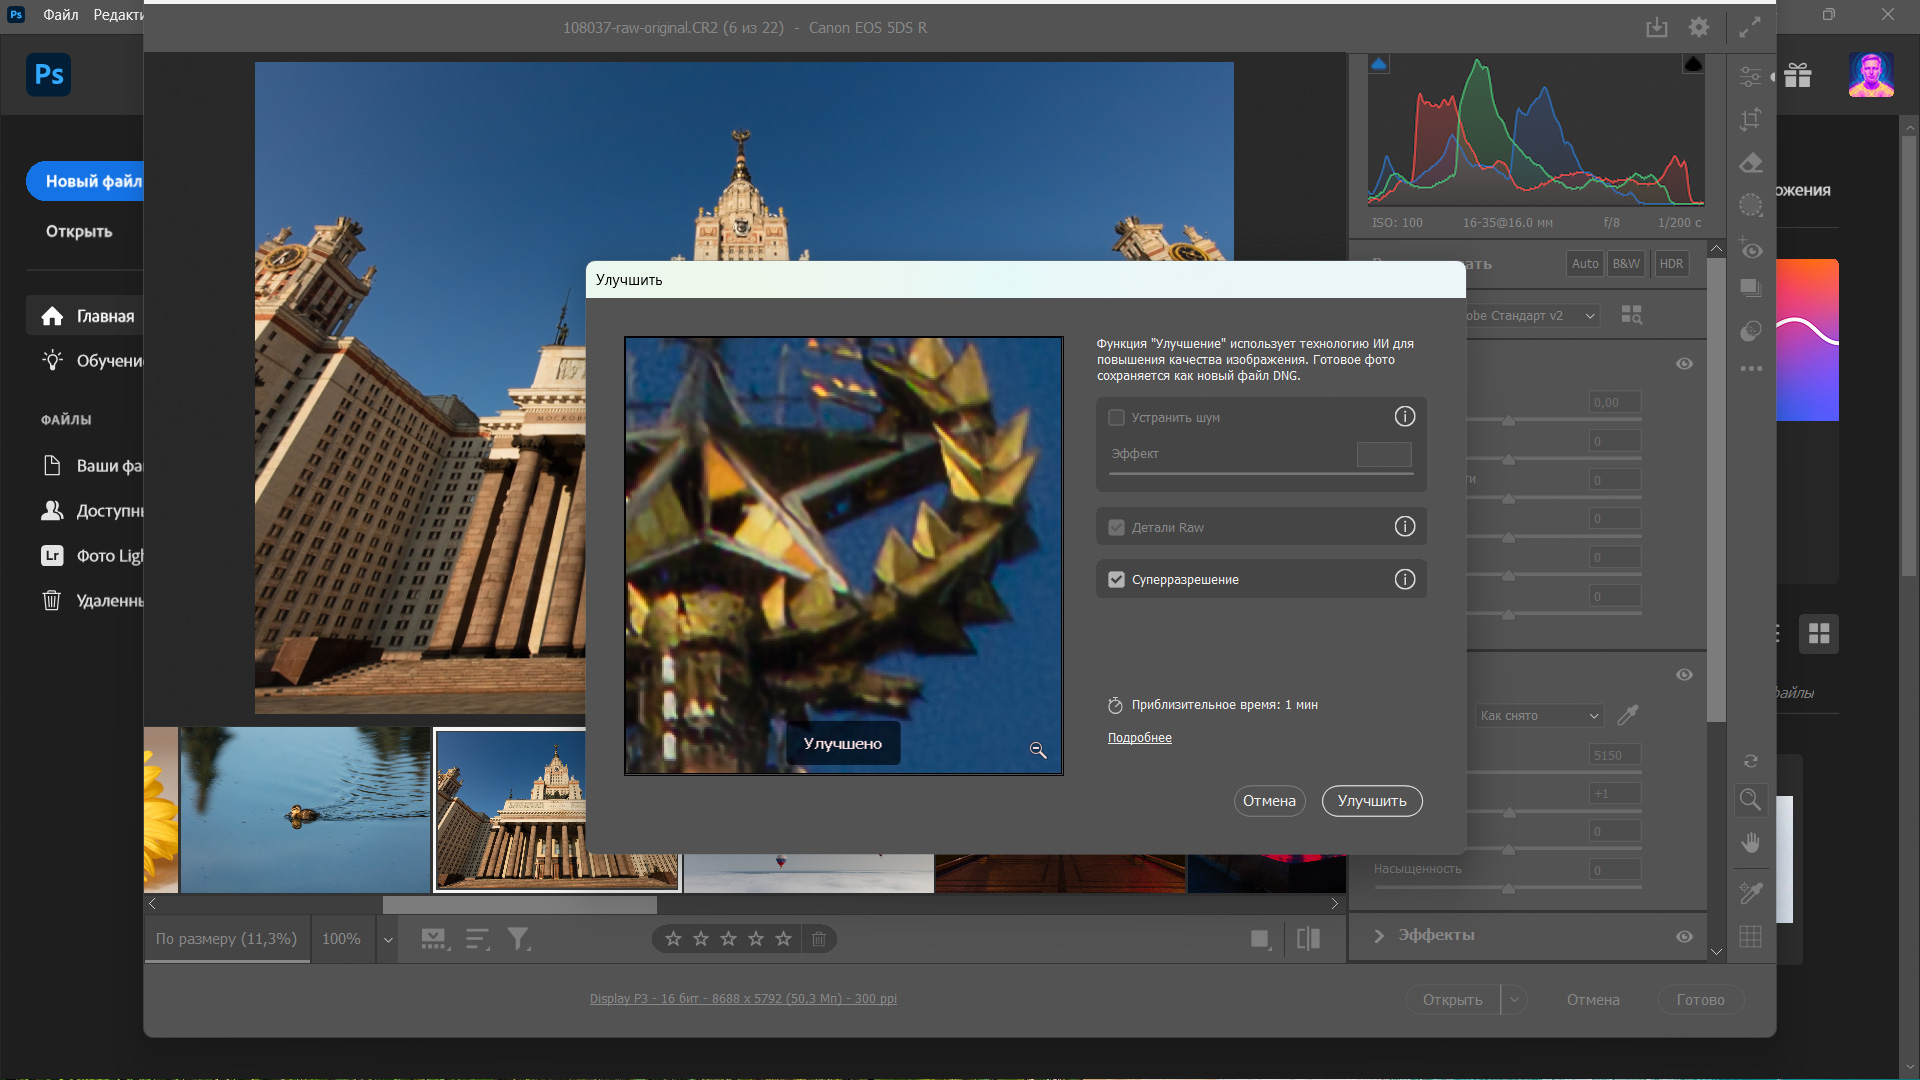Toggle visibility eye of the top edit panel
Image resolution: width=1920 pixels, height=1080 pixels.
click(1684, 364)
